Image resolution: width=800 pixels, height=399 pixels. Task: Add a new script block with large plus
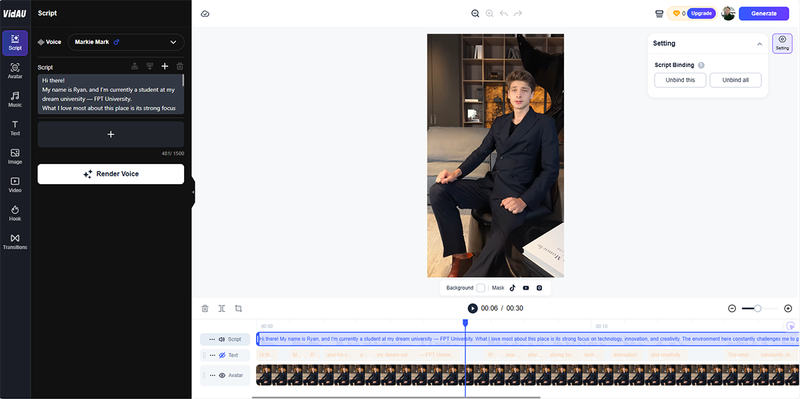[x=111, y=134]
